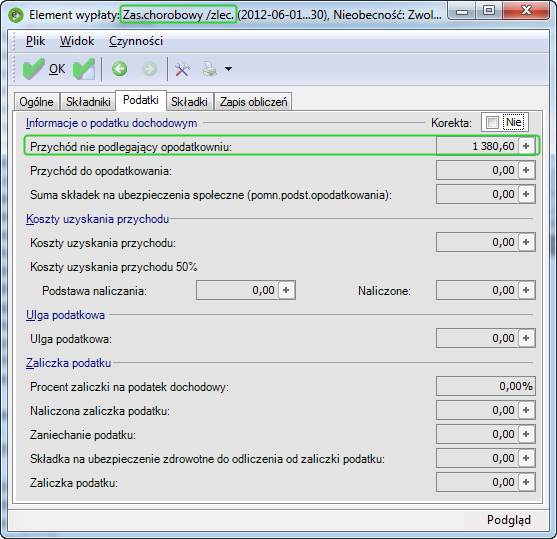
Task: Click plus button beside Naliczone field
Action: coord(526,290)
